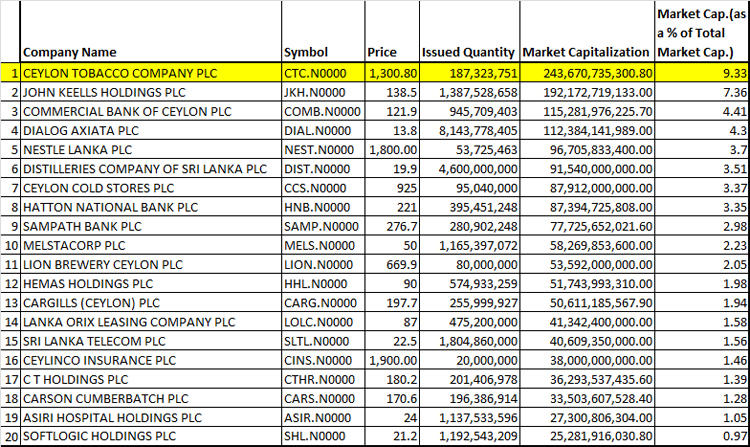The height and width of the screenshot is (447, 750).
Task: Click symbol DIAL.N0000
Action: 323,131
